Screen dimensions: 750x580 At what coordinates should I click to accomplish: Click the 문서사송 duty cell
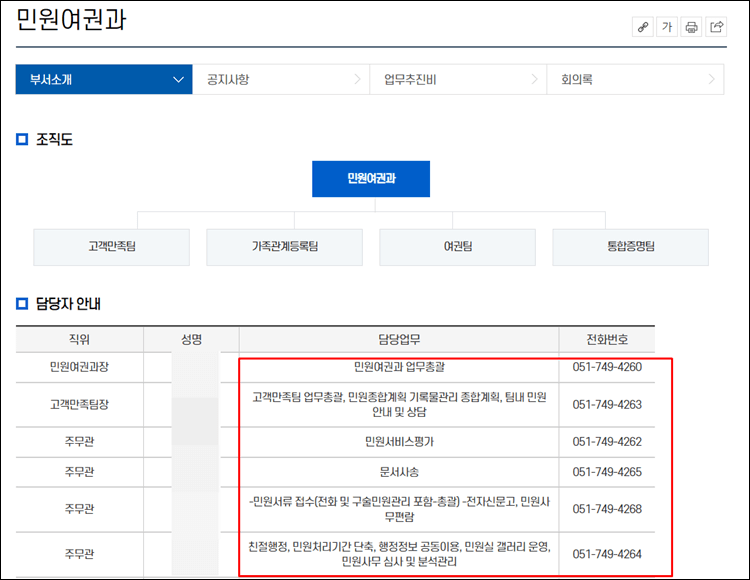399,472
